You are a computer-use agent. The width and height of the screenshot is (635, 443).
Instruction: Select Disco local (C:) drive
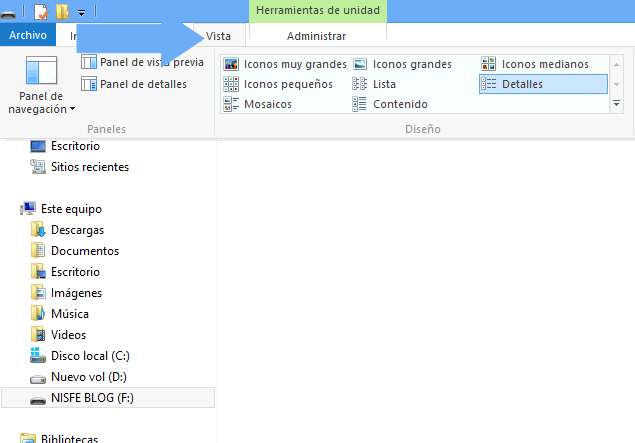[x=80, y=356]
